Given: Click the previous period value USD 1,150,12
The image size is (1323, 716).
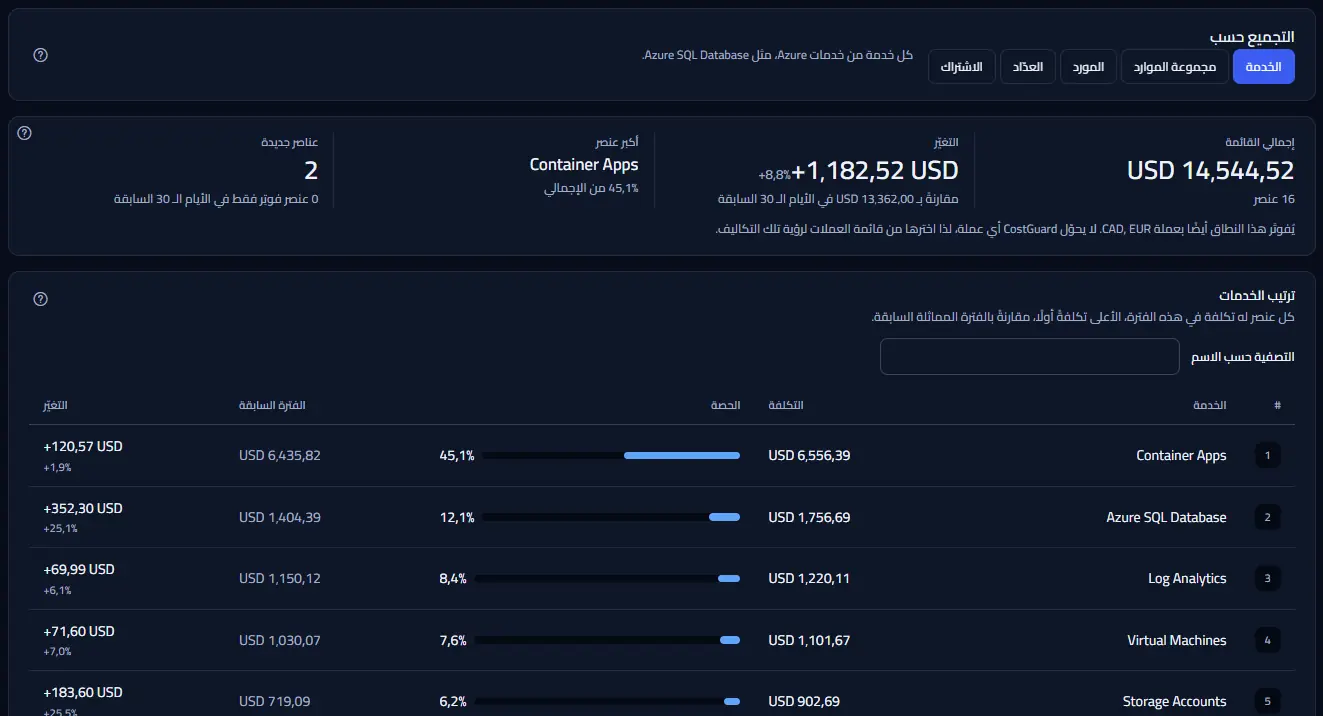Looking at the screenshot, I should (x=280, y=579).
